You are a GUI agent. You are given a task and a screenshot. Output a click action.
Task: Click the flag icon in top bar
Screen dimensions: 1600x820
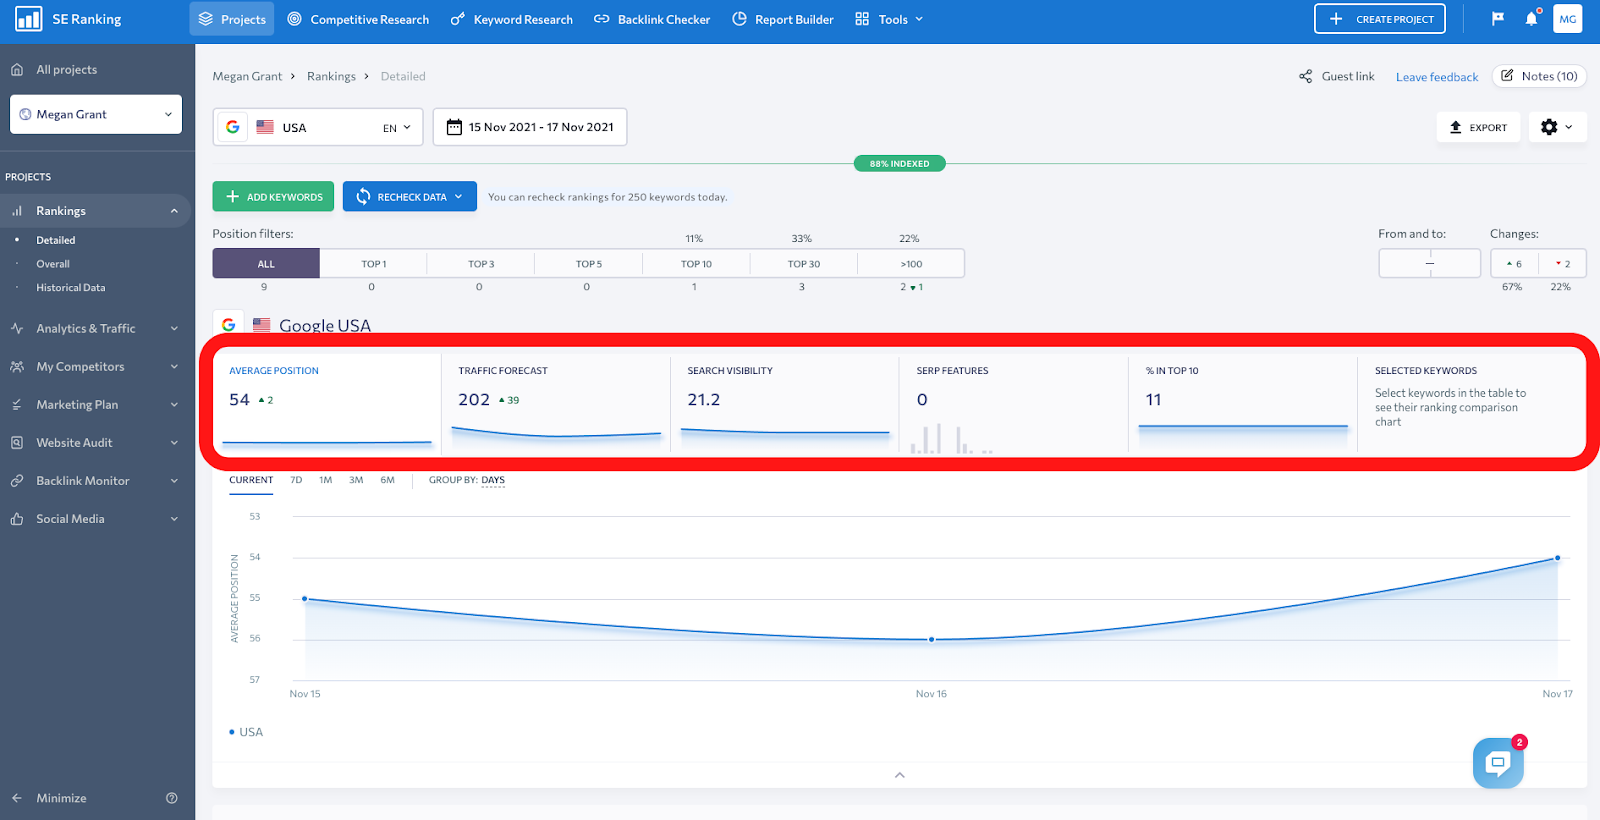coord(1498,19)
